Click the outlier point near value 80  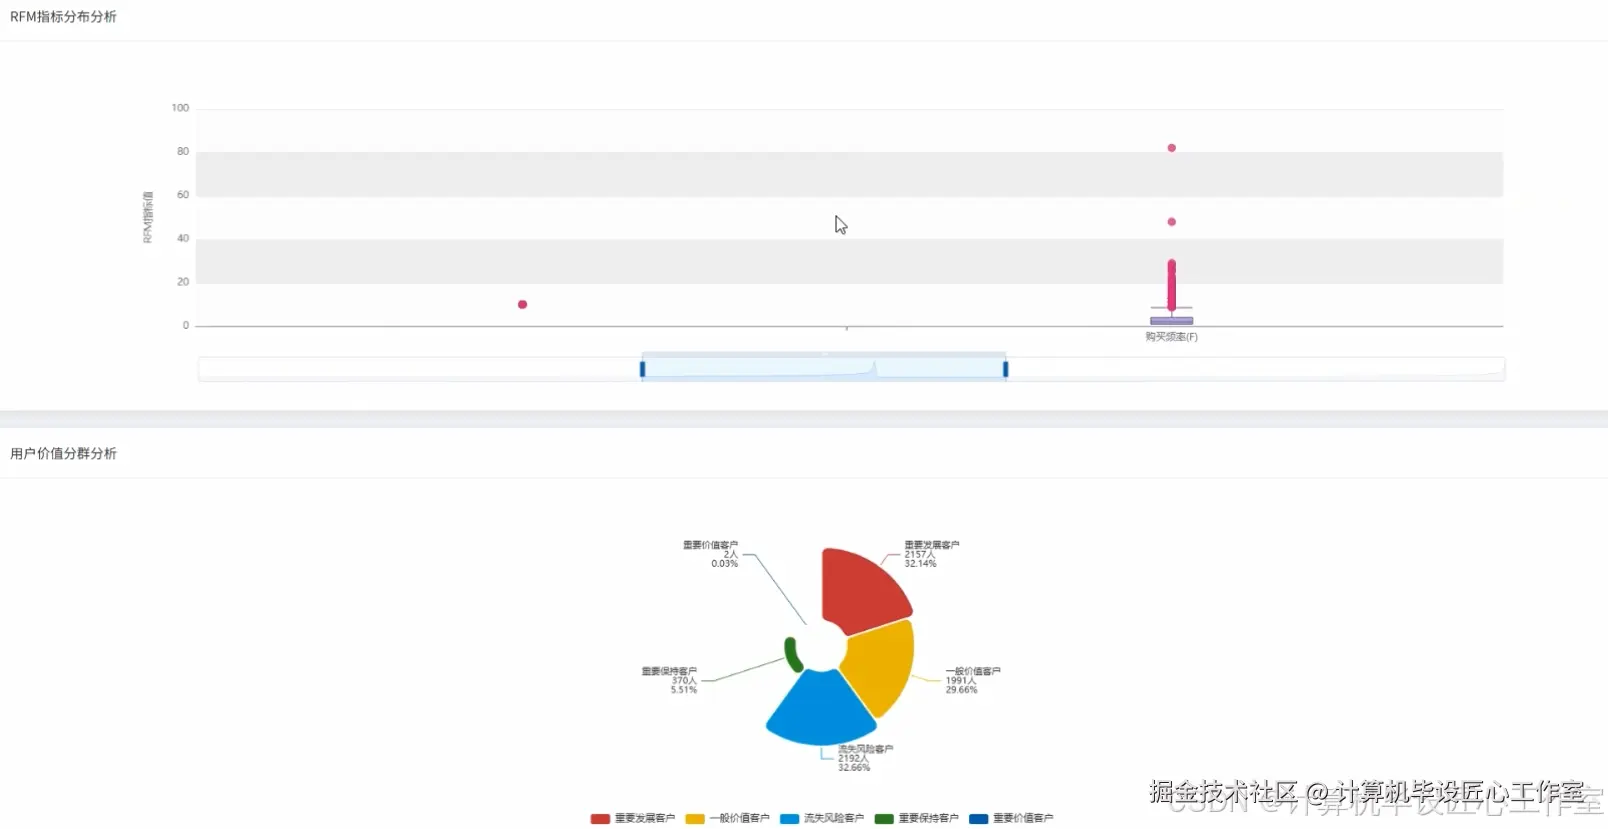click(x=1171, y=148)
